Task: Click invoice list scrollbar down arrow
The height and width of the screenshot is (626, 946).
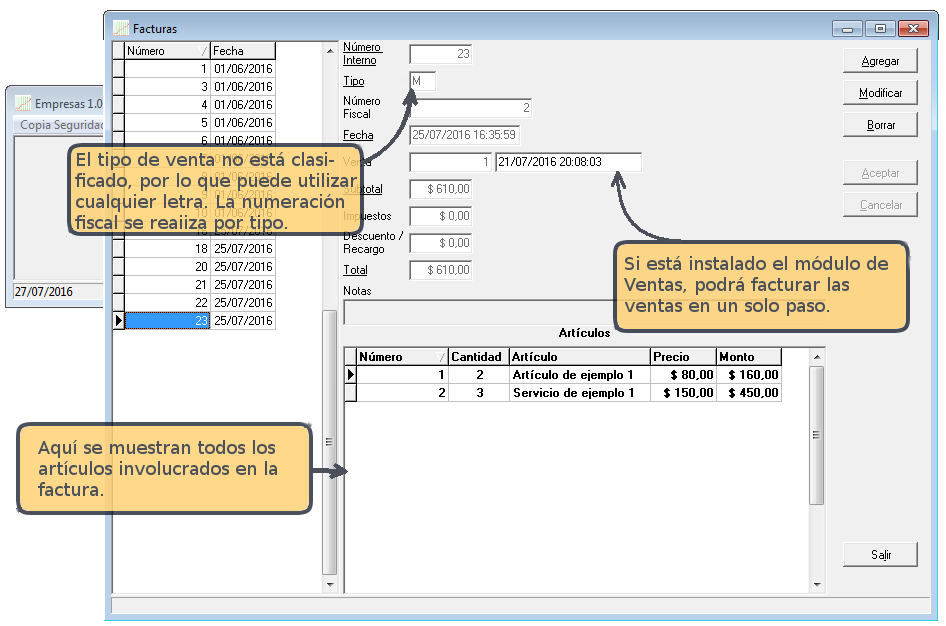Action: [329, 584]
